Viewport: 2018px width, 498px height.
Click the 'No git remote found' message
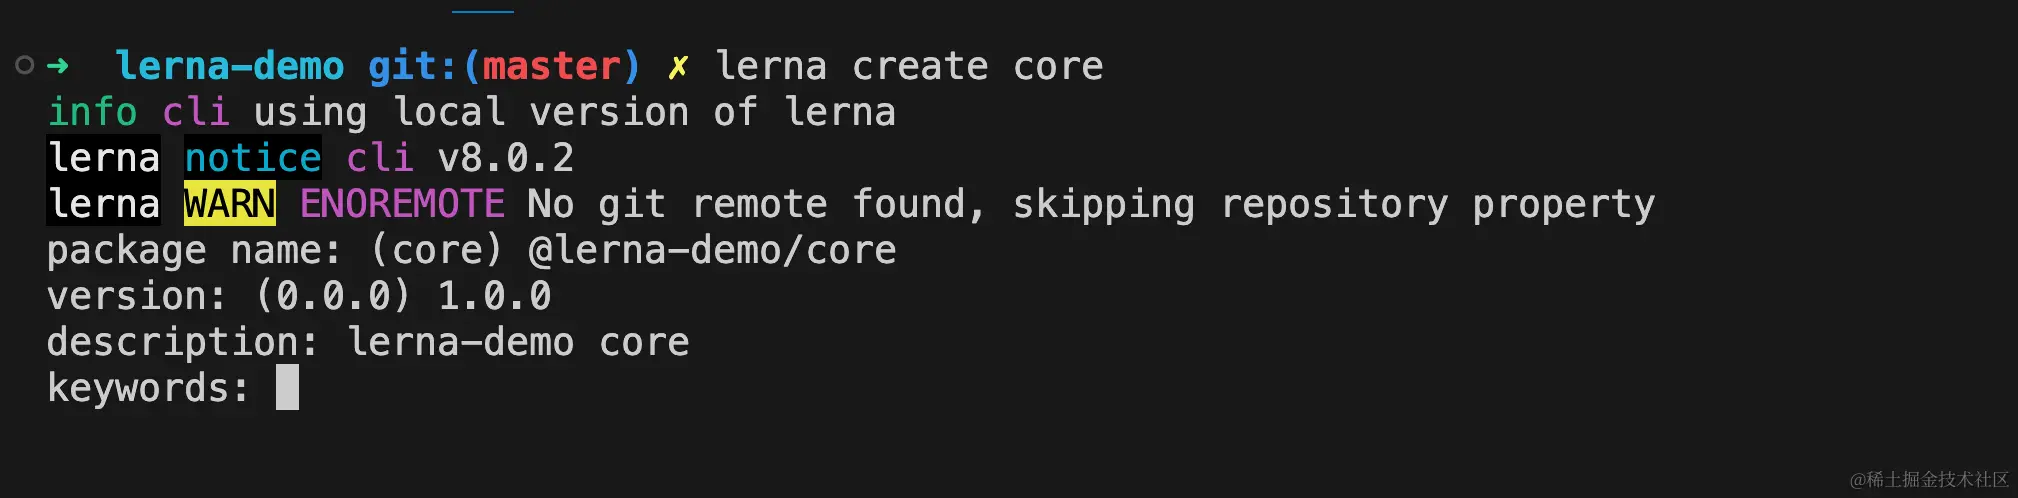click(755, 204)
